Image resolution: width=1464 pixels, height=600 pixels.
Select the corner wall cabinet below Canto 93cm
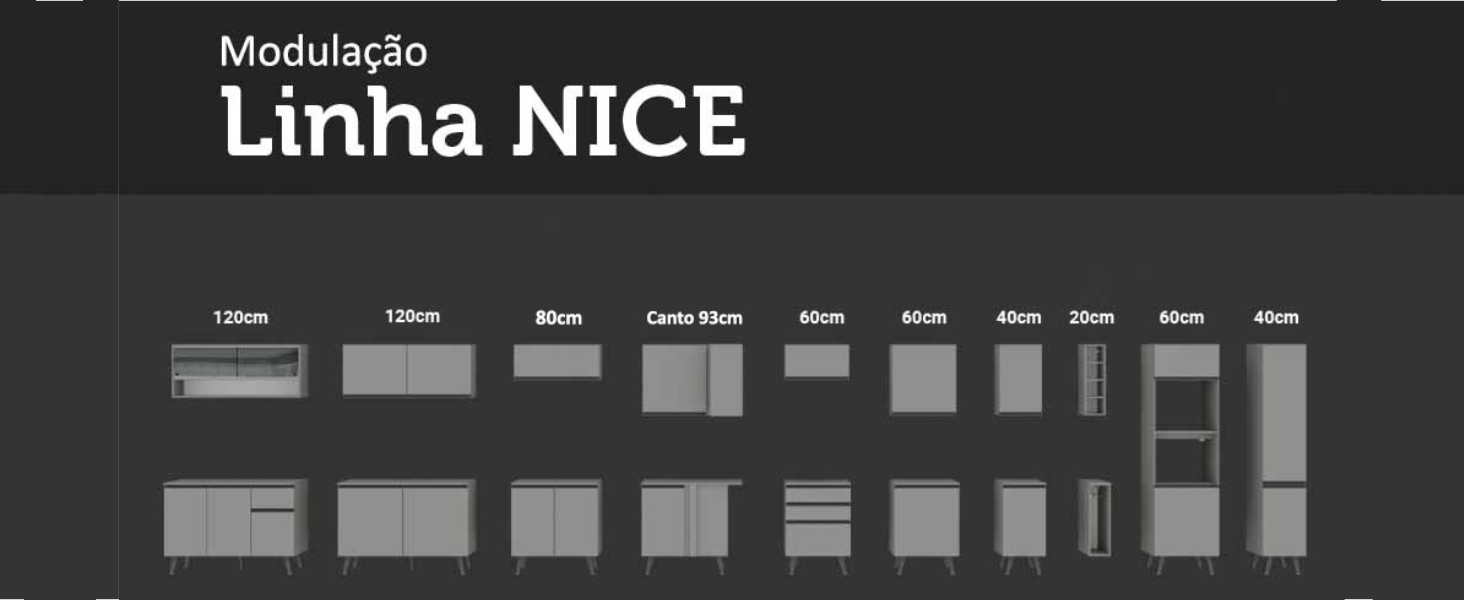coord(692,379)
